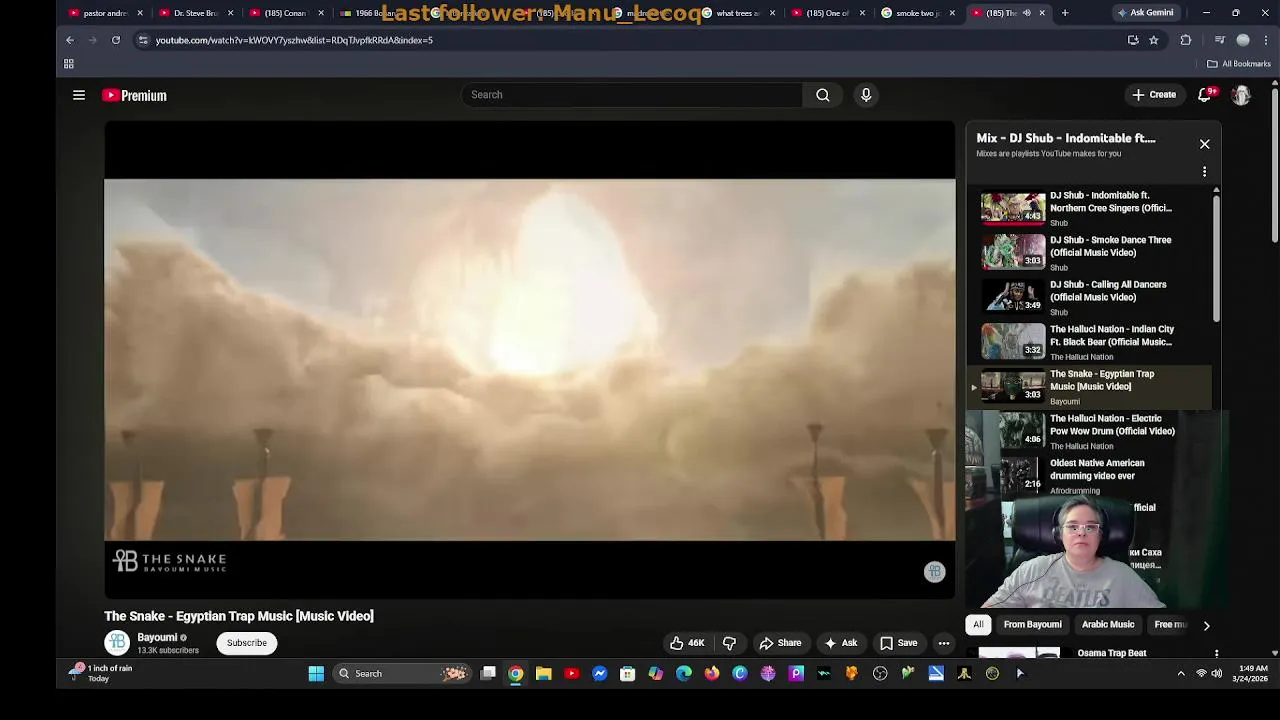Go back in the browser
The width and height of the screenshot is (1280, 720).
coord(70,40)
